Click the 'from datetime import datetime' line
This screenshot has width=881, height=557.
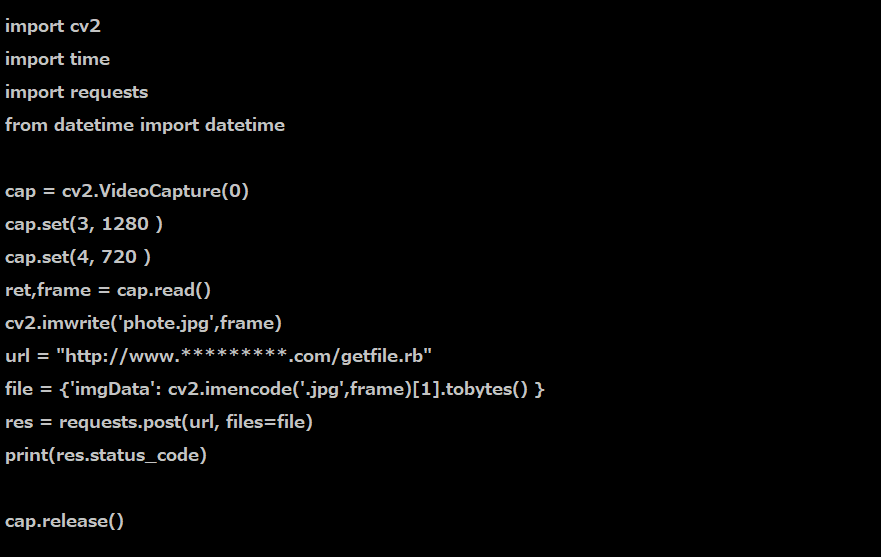[144, 125]
